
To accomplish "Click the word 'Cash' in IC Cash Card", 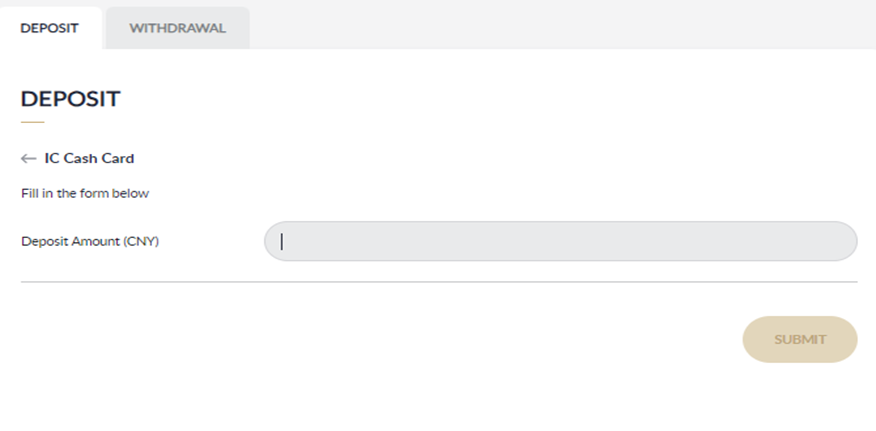I will tap(80, 158).
